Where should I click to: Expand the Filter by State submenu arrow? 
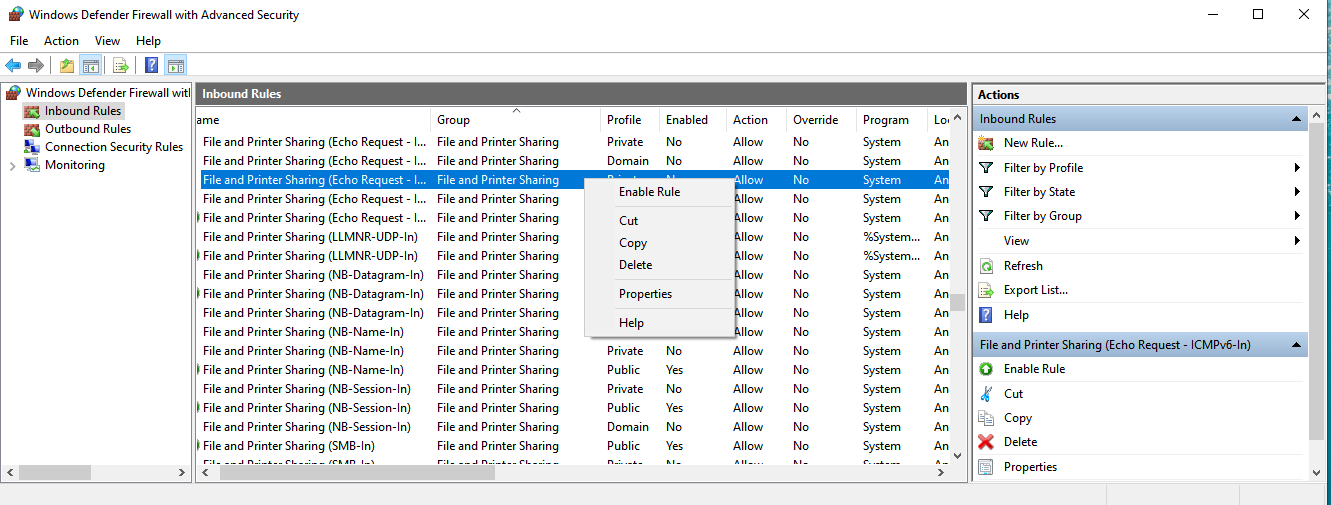click(x=1297, y=192)
